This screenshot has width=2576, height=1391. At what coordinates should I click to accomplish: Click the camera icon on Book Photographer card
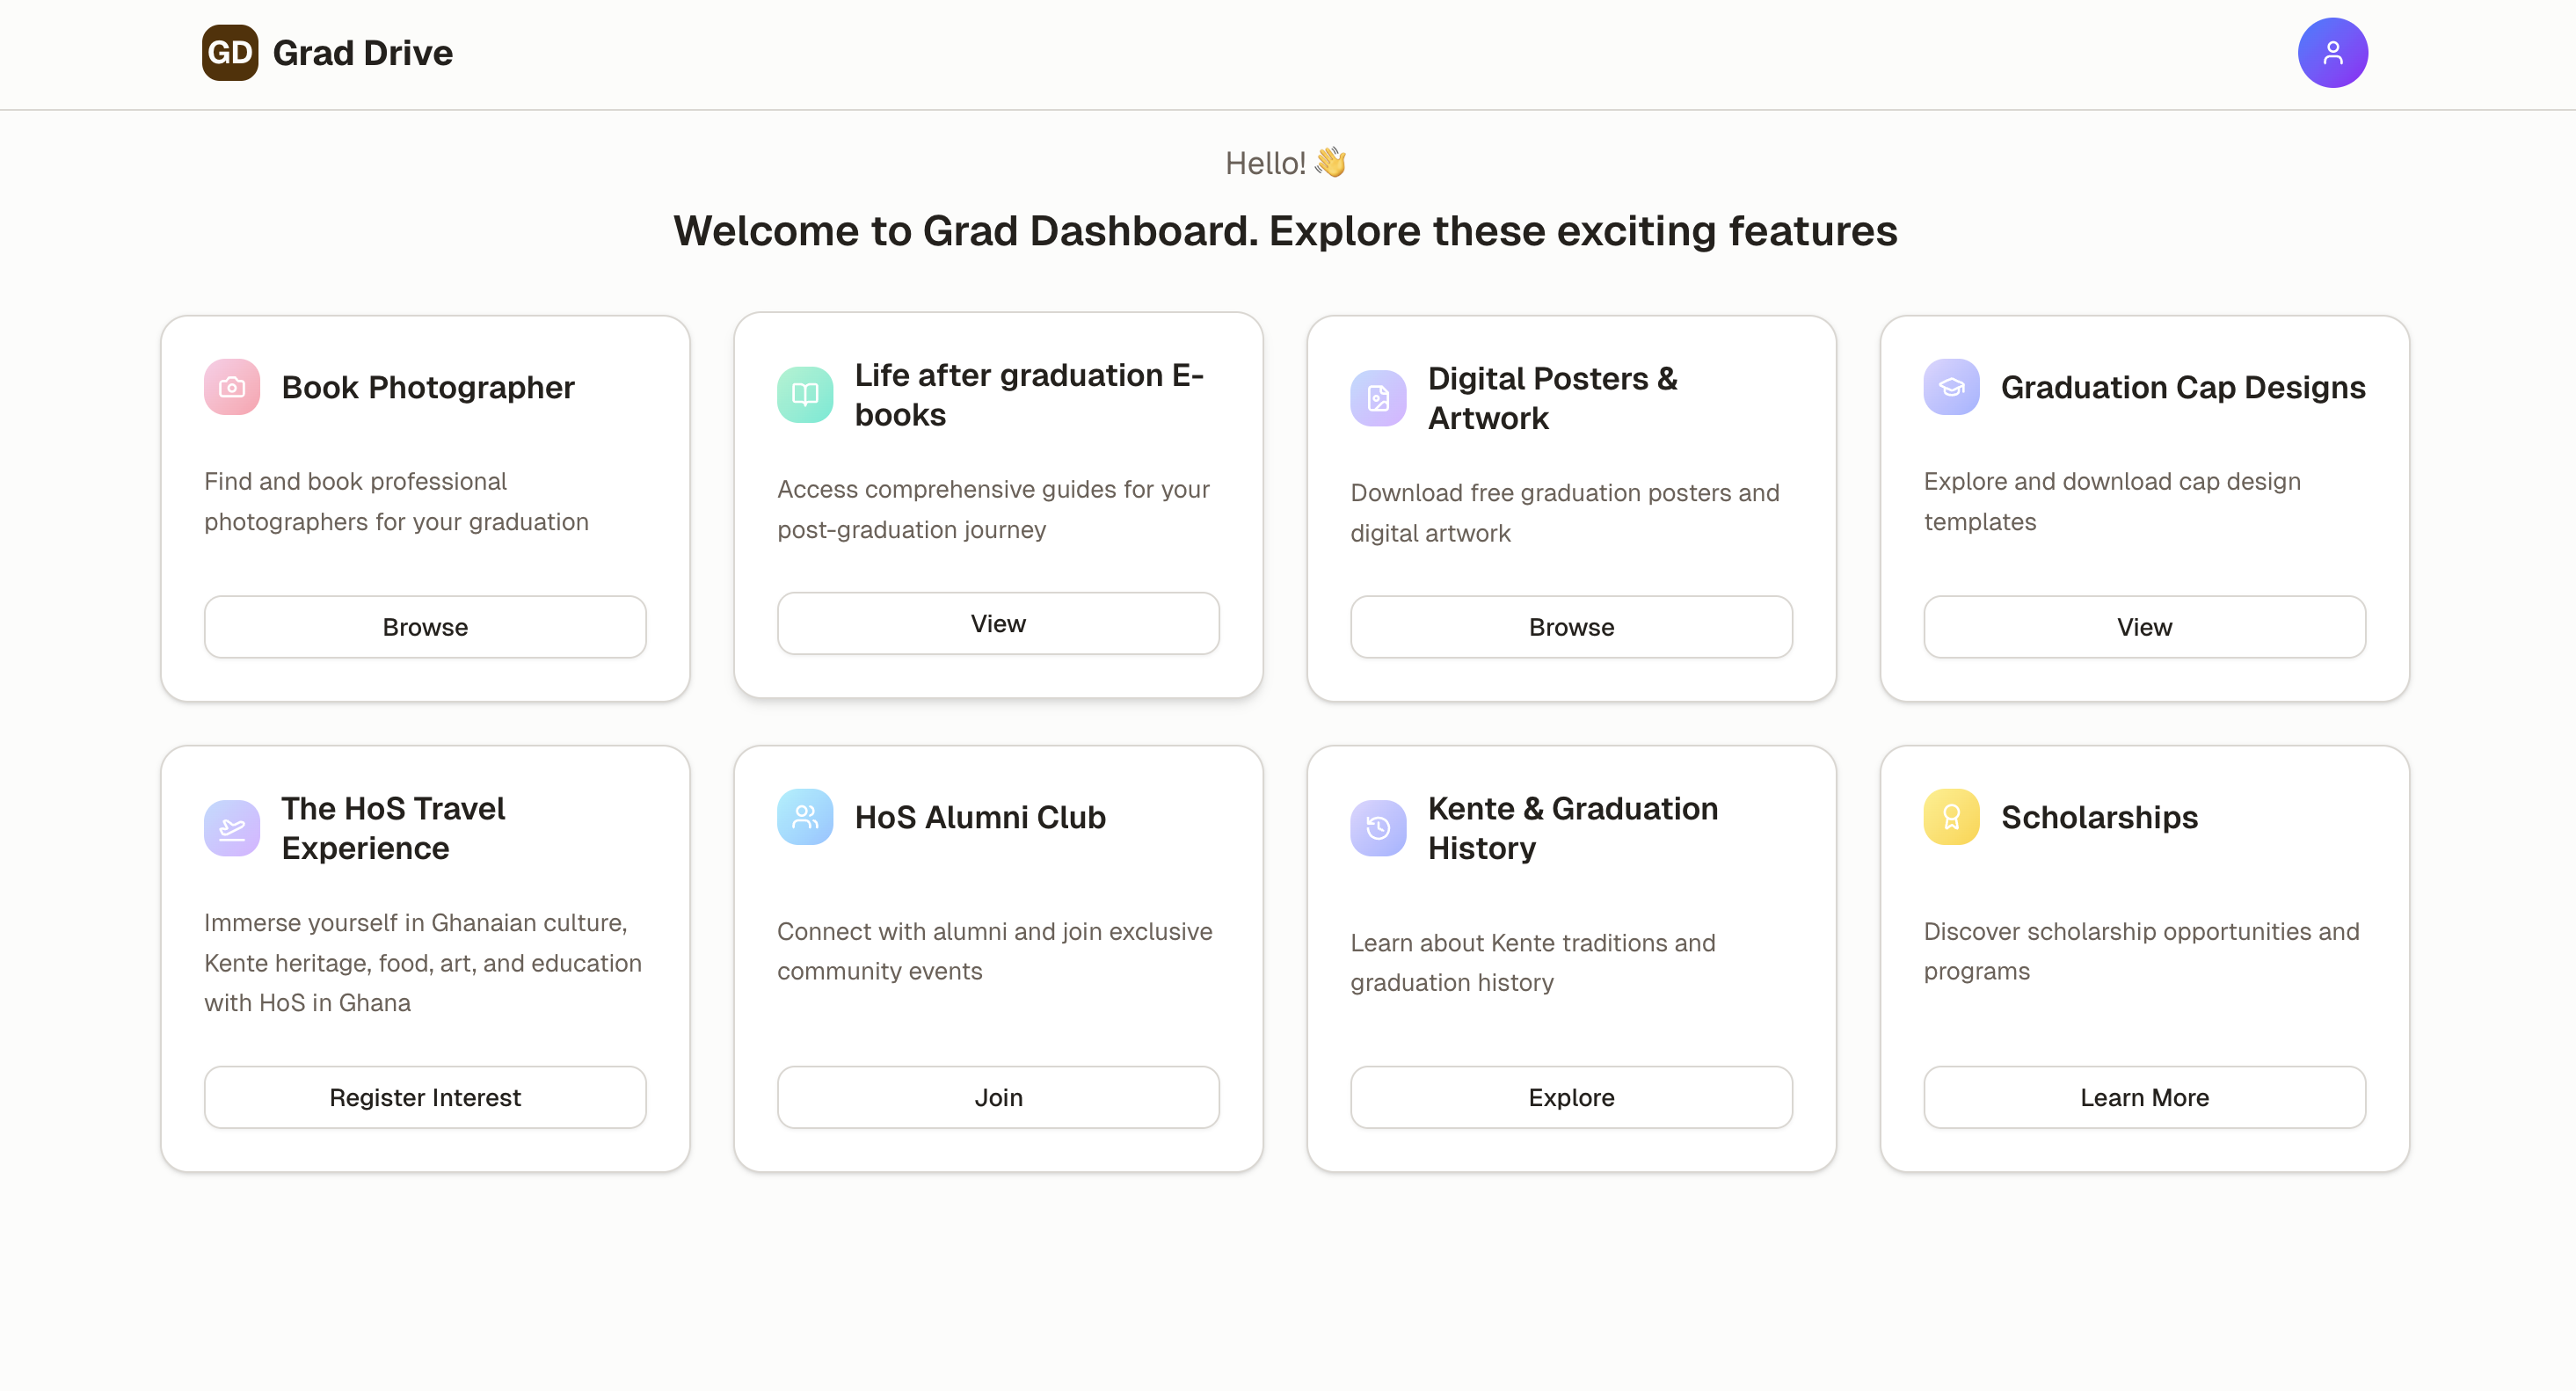point(231,387)
